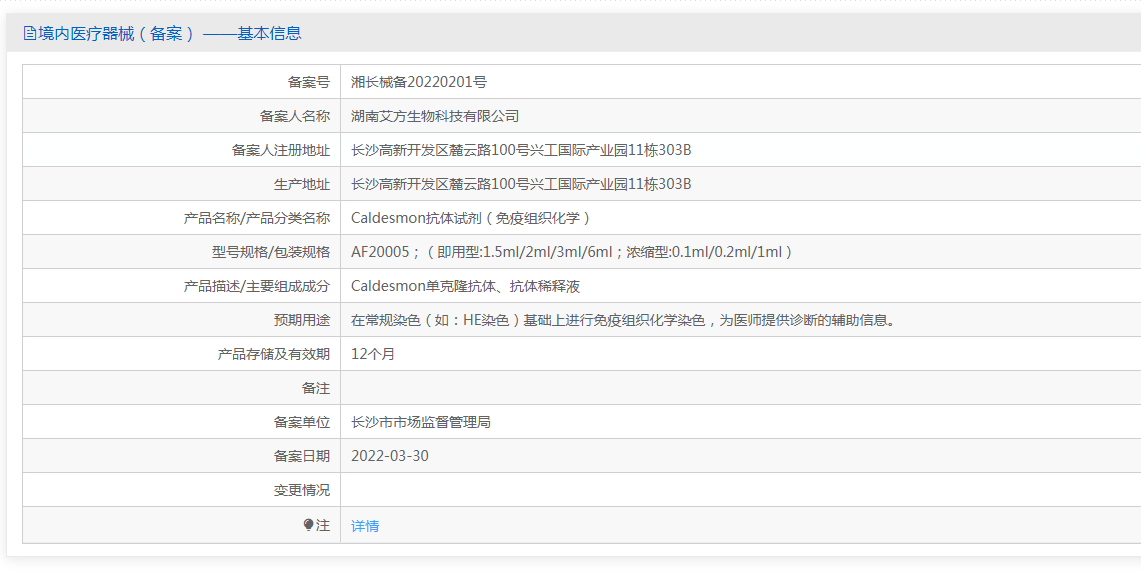This screenshot has height=586, width=1141.
Task: Click the 产品名称/产品分类名称 label
Action: pyautogui.click(x=257, y=218)
